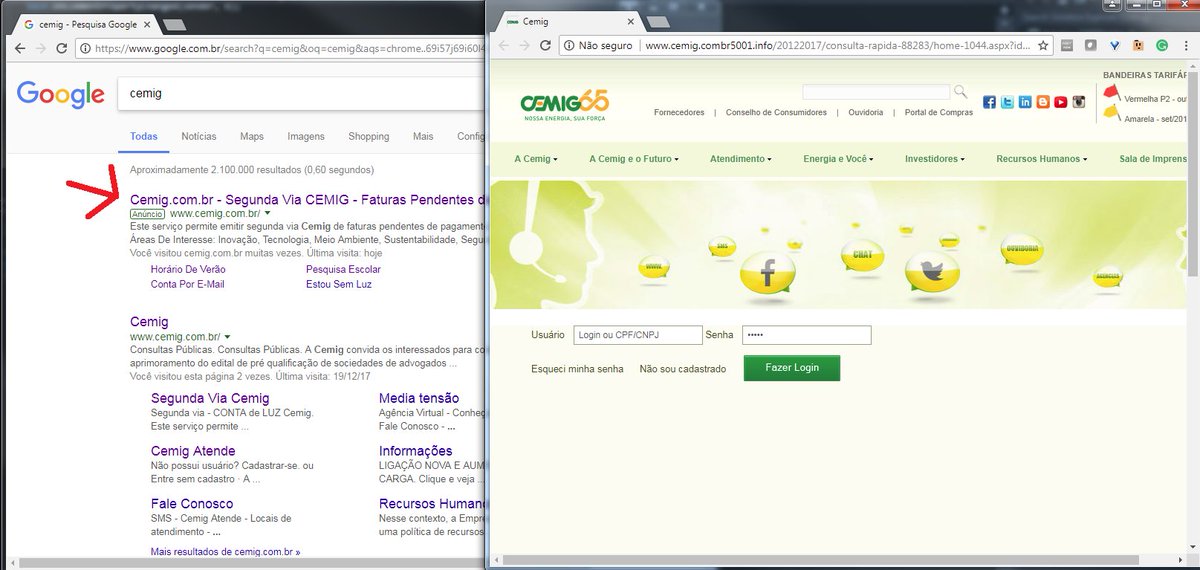Screen dimensions: 1200x570
Task: Expand the 'Recursos Humanos' menu
Action: (x=1042, y=159)
